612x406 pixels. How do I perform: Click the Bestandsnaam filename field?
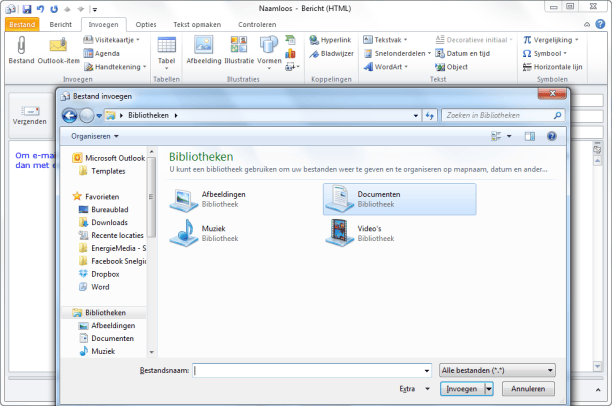tap(308, 370)
